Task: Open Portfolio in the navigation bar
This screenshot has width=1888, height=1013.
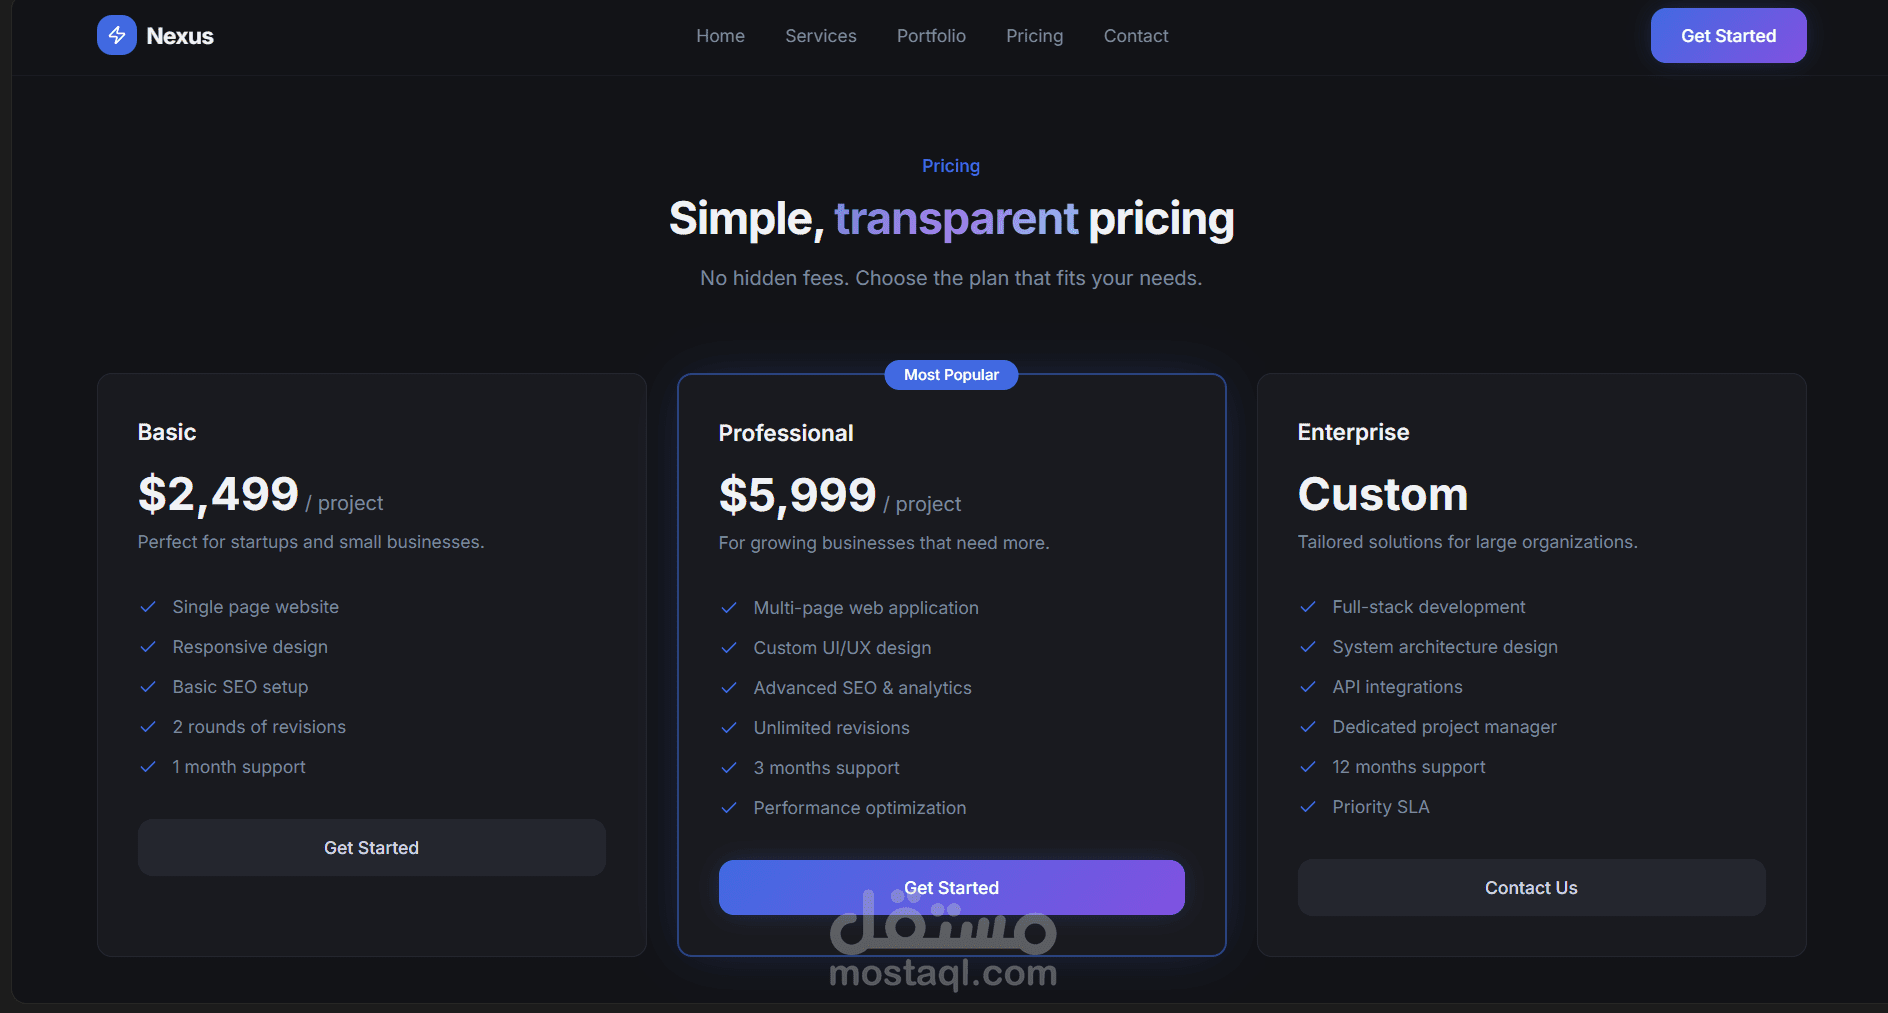Action: pyautogui.click(x=931, y=36)
